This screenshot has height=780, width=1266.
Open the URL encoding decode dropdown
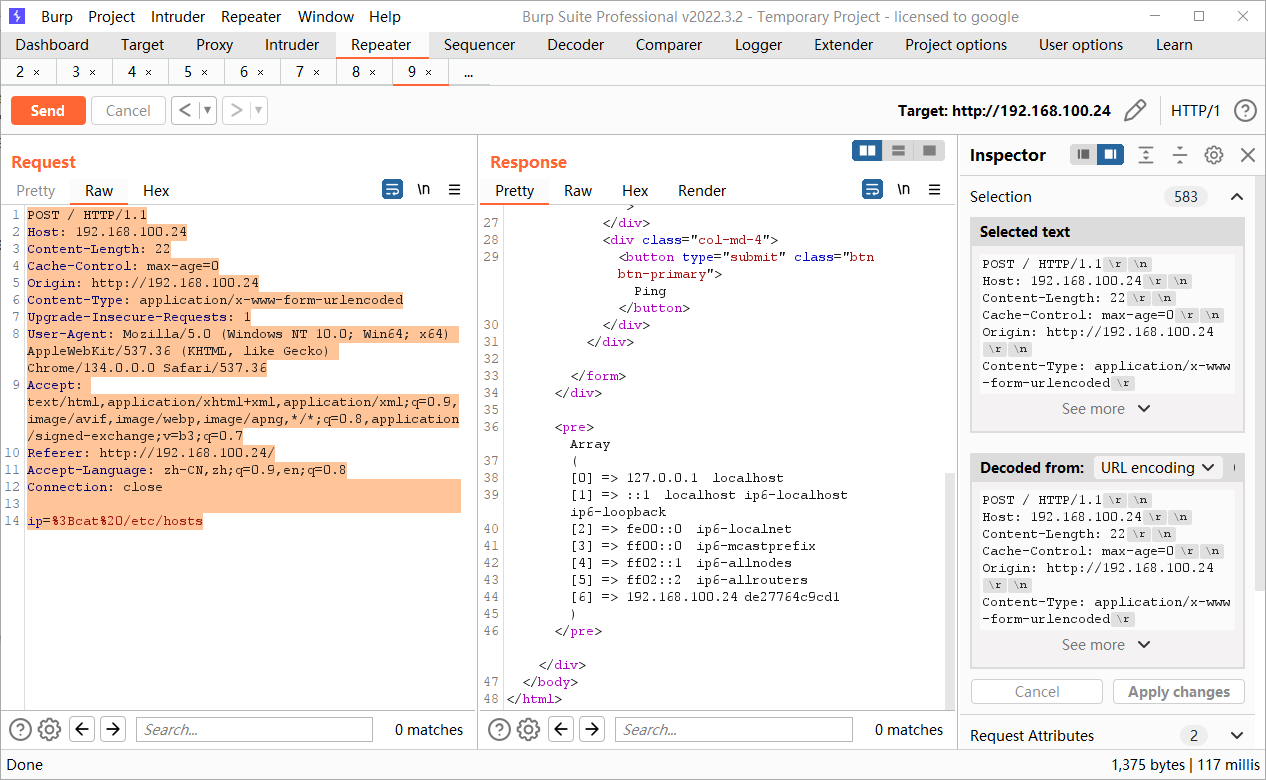[1157, 468]
